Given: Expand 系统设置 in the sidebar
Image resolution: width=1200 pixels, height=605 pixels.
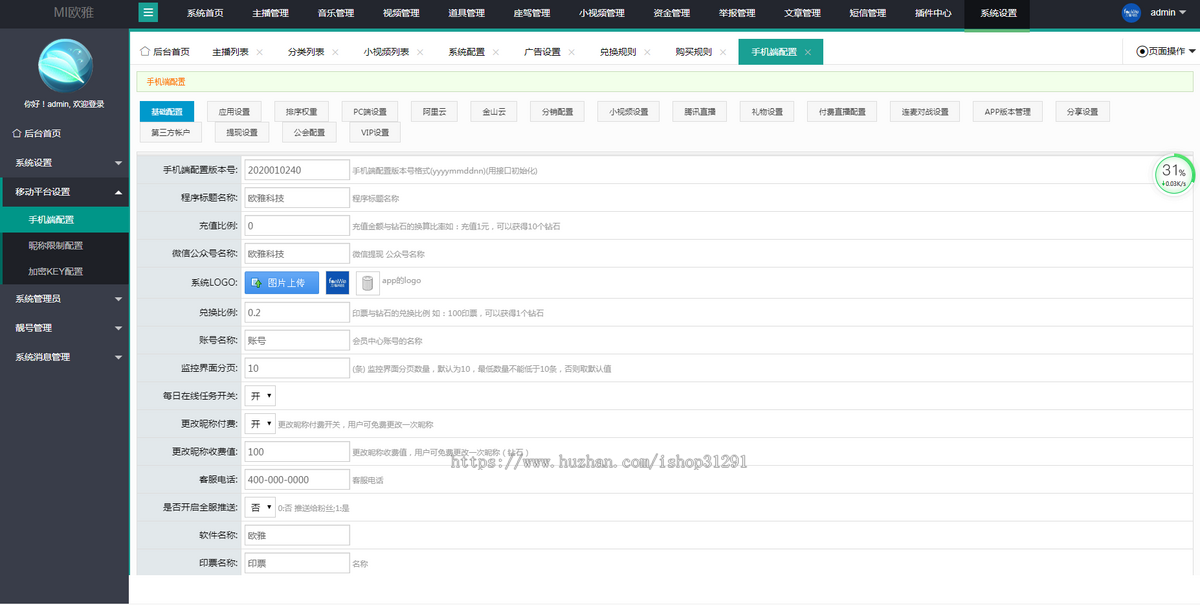Looking at the screenshot, I should tap(64, 162).
